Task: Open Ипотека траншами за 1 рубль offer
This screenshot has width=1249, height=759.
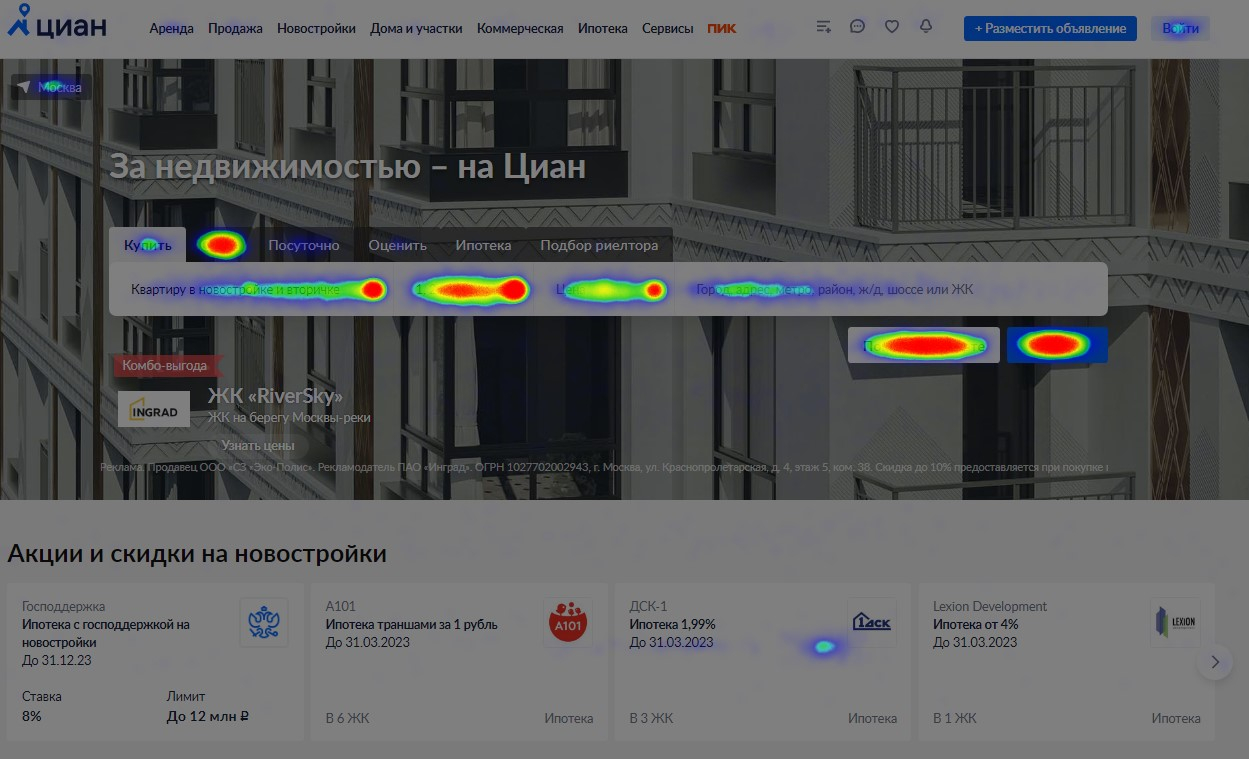Action: tap(411, 625)
